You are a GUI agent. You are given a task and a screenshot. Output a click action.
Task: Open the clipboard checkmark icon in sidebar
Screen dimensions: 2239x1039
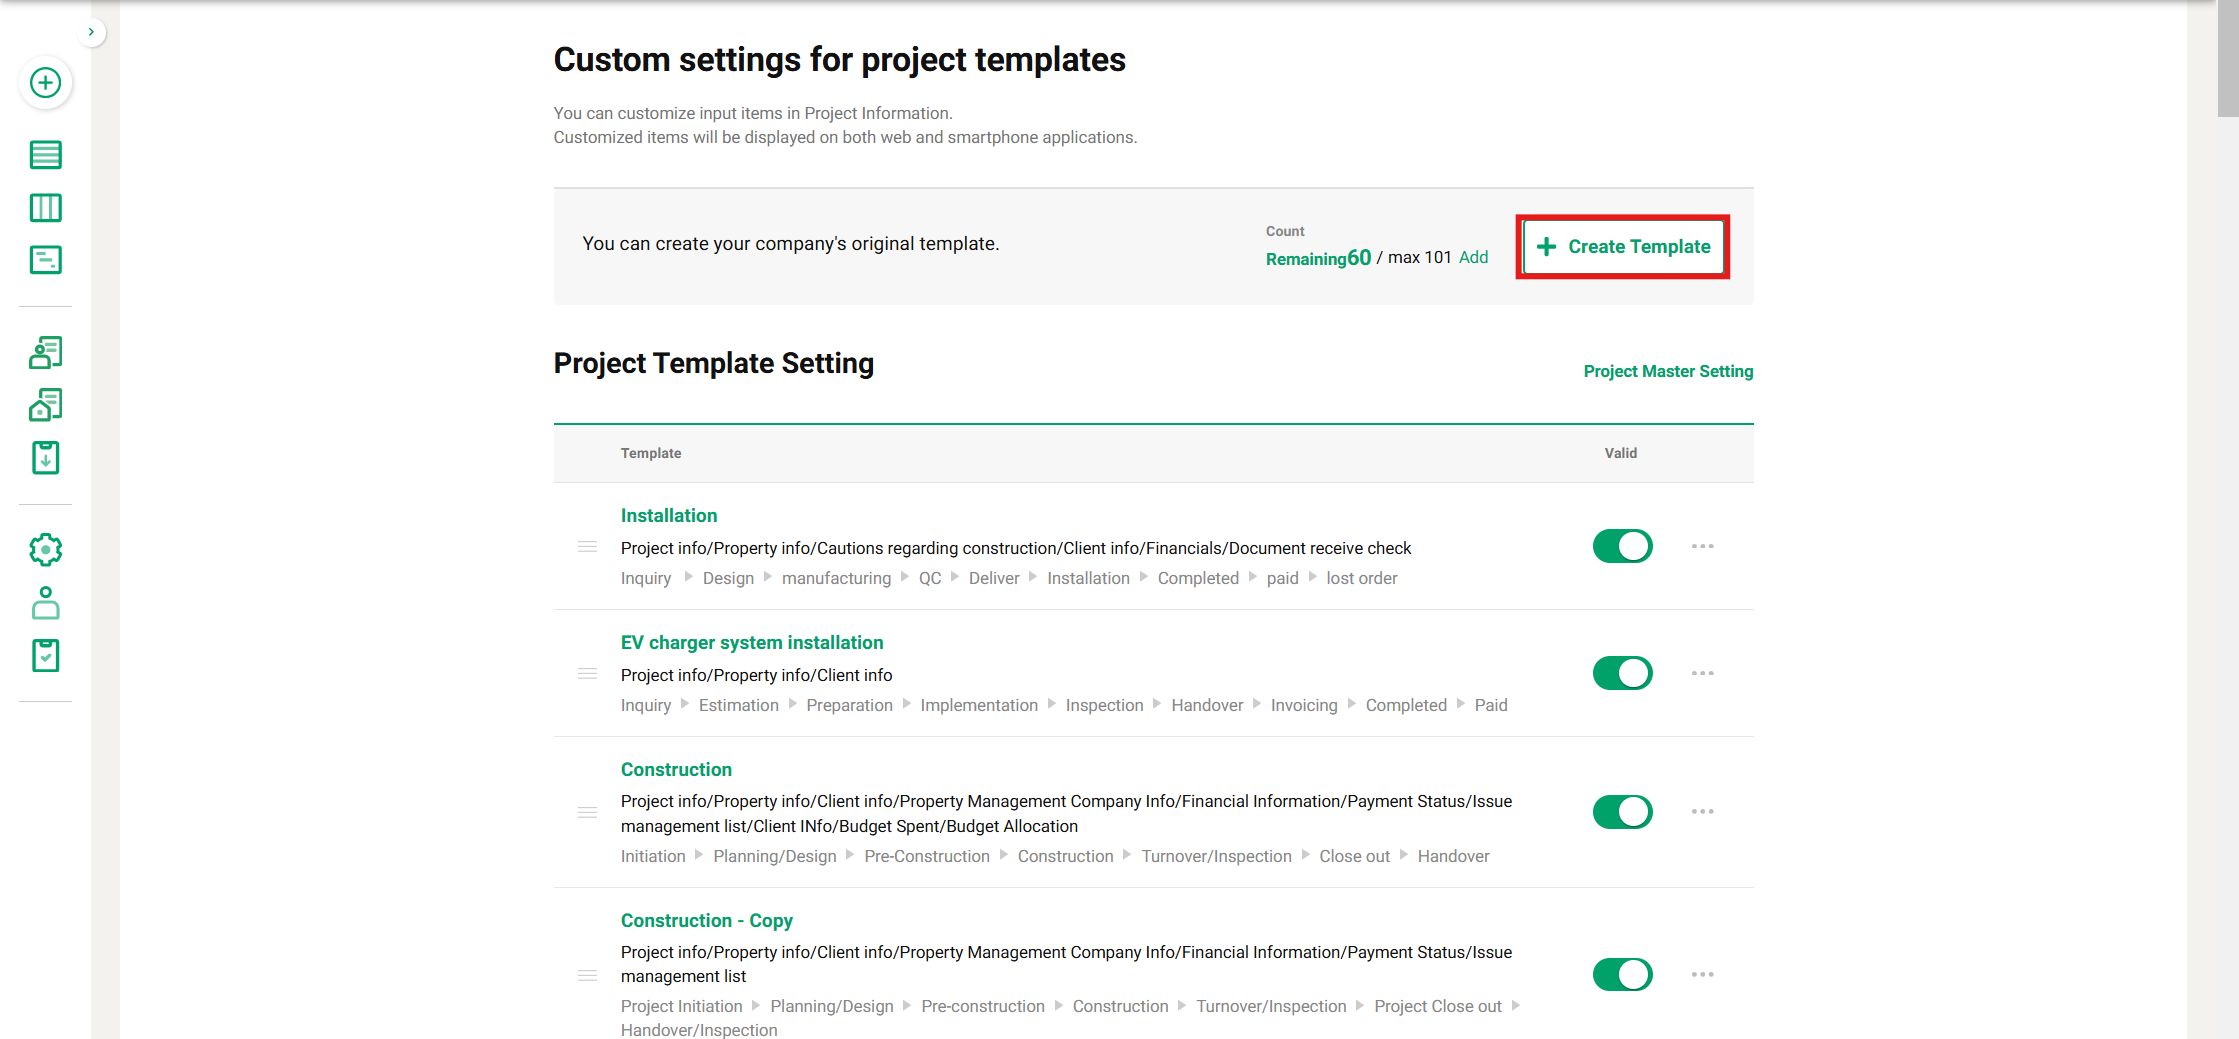point(45,656)
